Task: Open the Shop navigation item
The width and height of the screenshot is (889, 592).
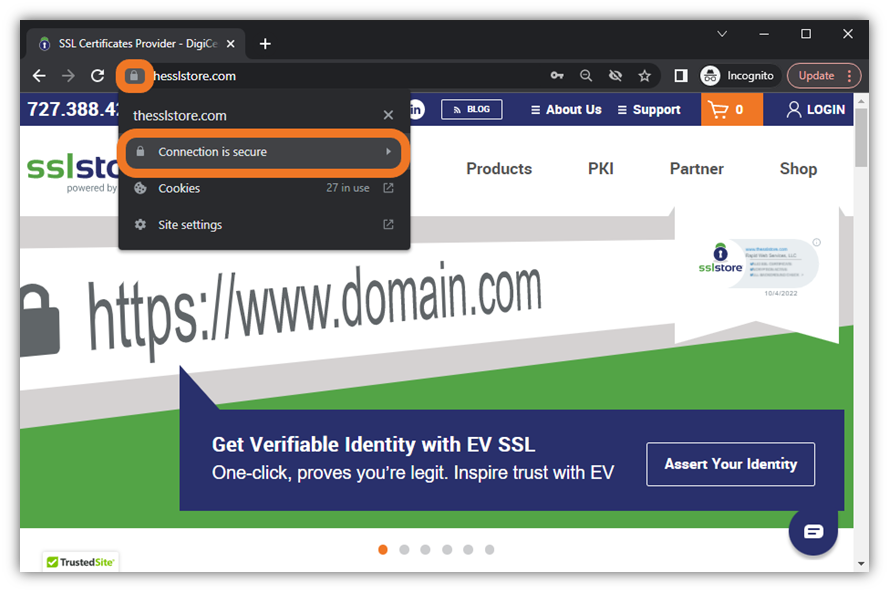Action: click(798, 169)
